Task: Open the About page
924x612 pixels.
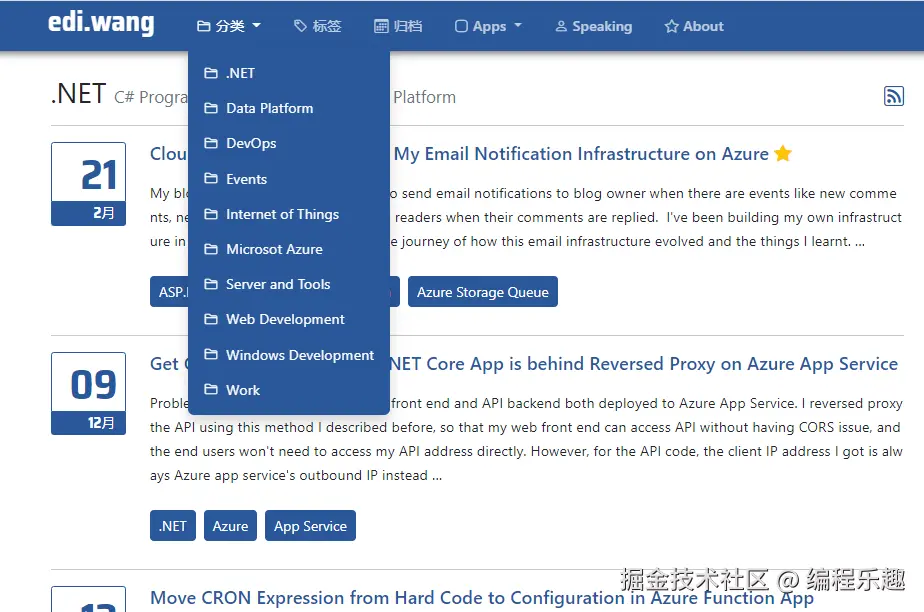Action: coord(694,26)
